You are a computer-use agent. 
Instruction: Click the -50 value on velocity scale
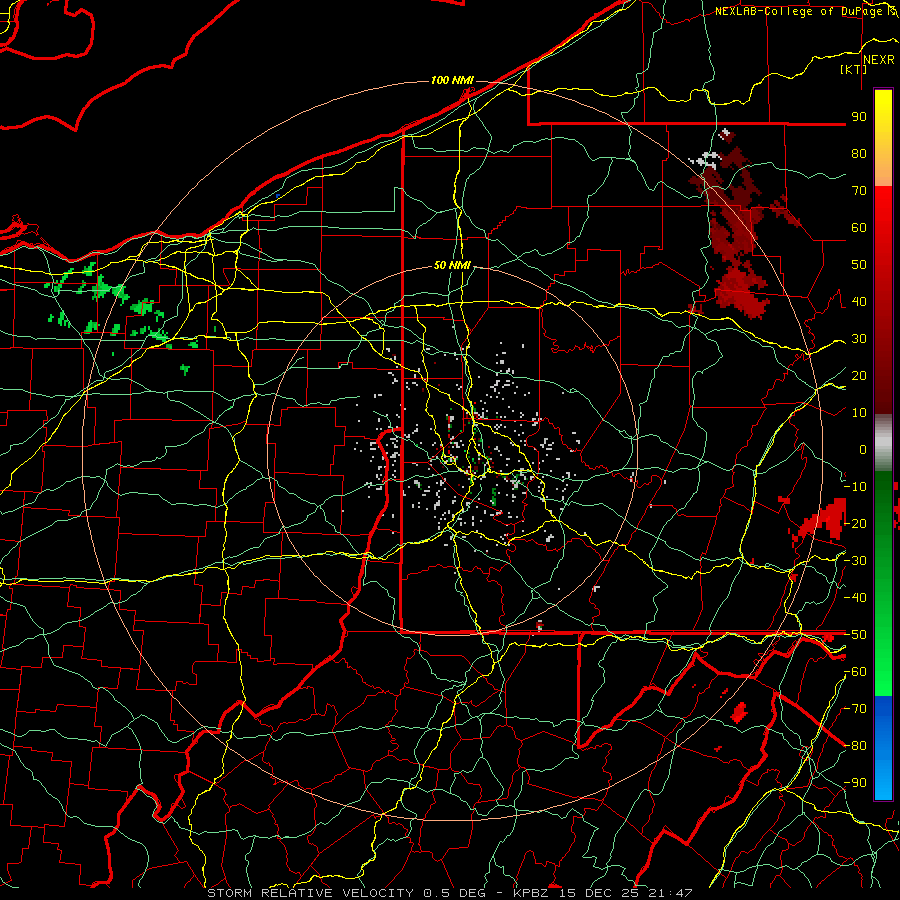point(855,635)
